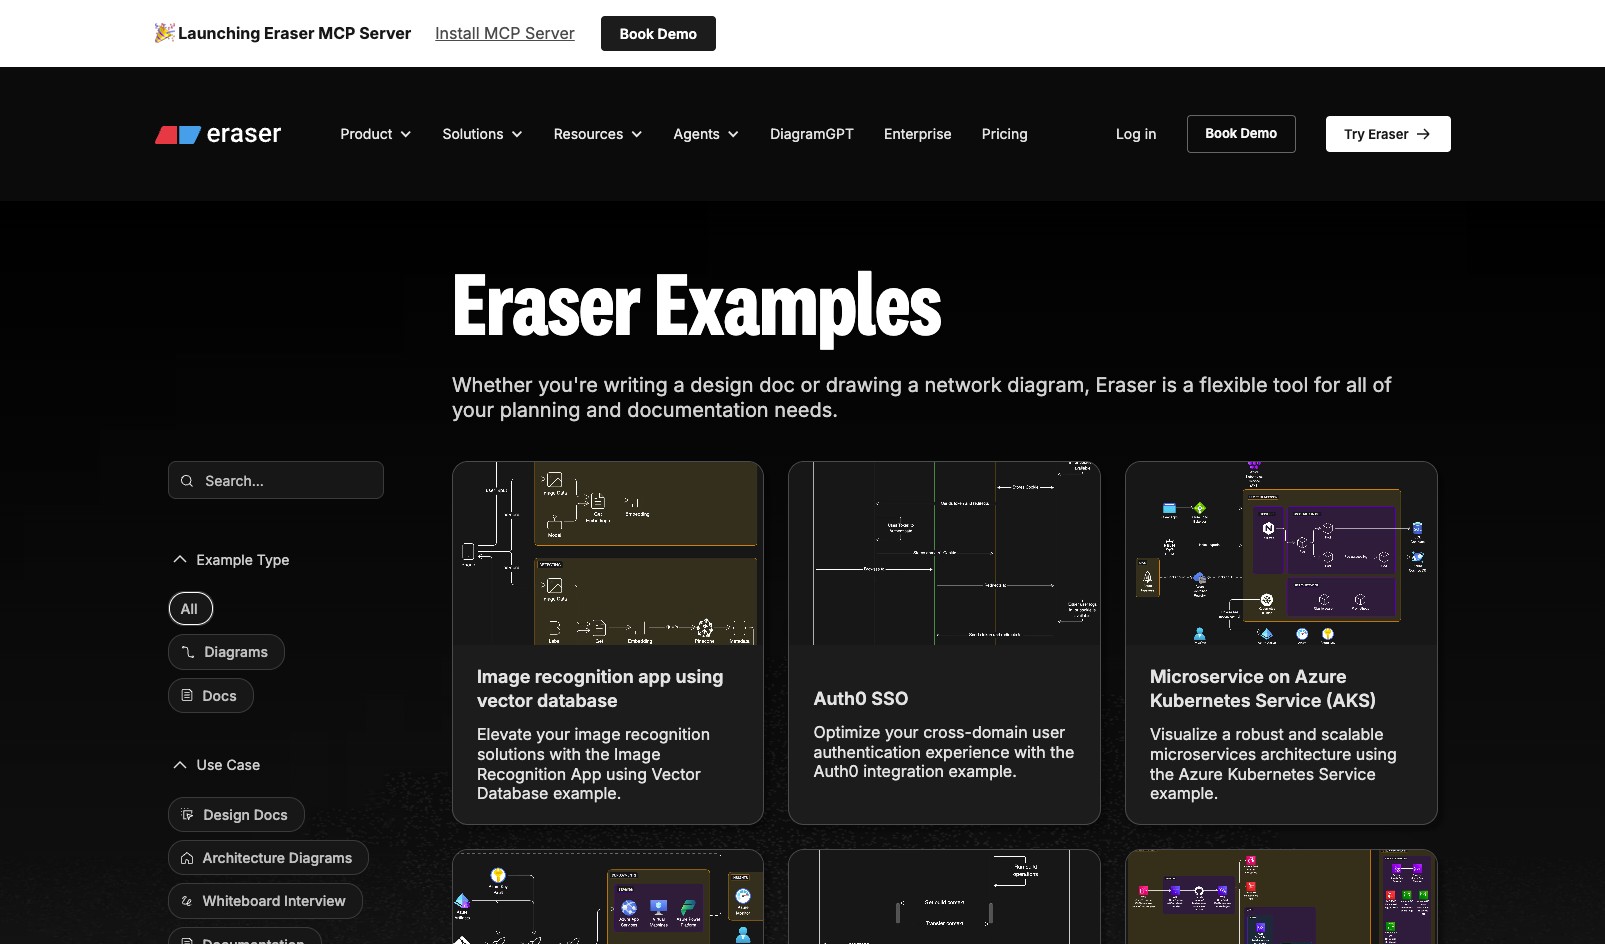This screenshot has height=944, width=1605.
Task: Click the Whiteboard Interview use case icon
Action: 187,901
